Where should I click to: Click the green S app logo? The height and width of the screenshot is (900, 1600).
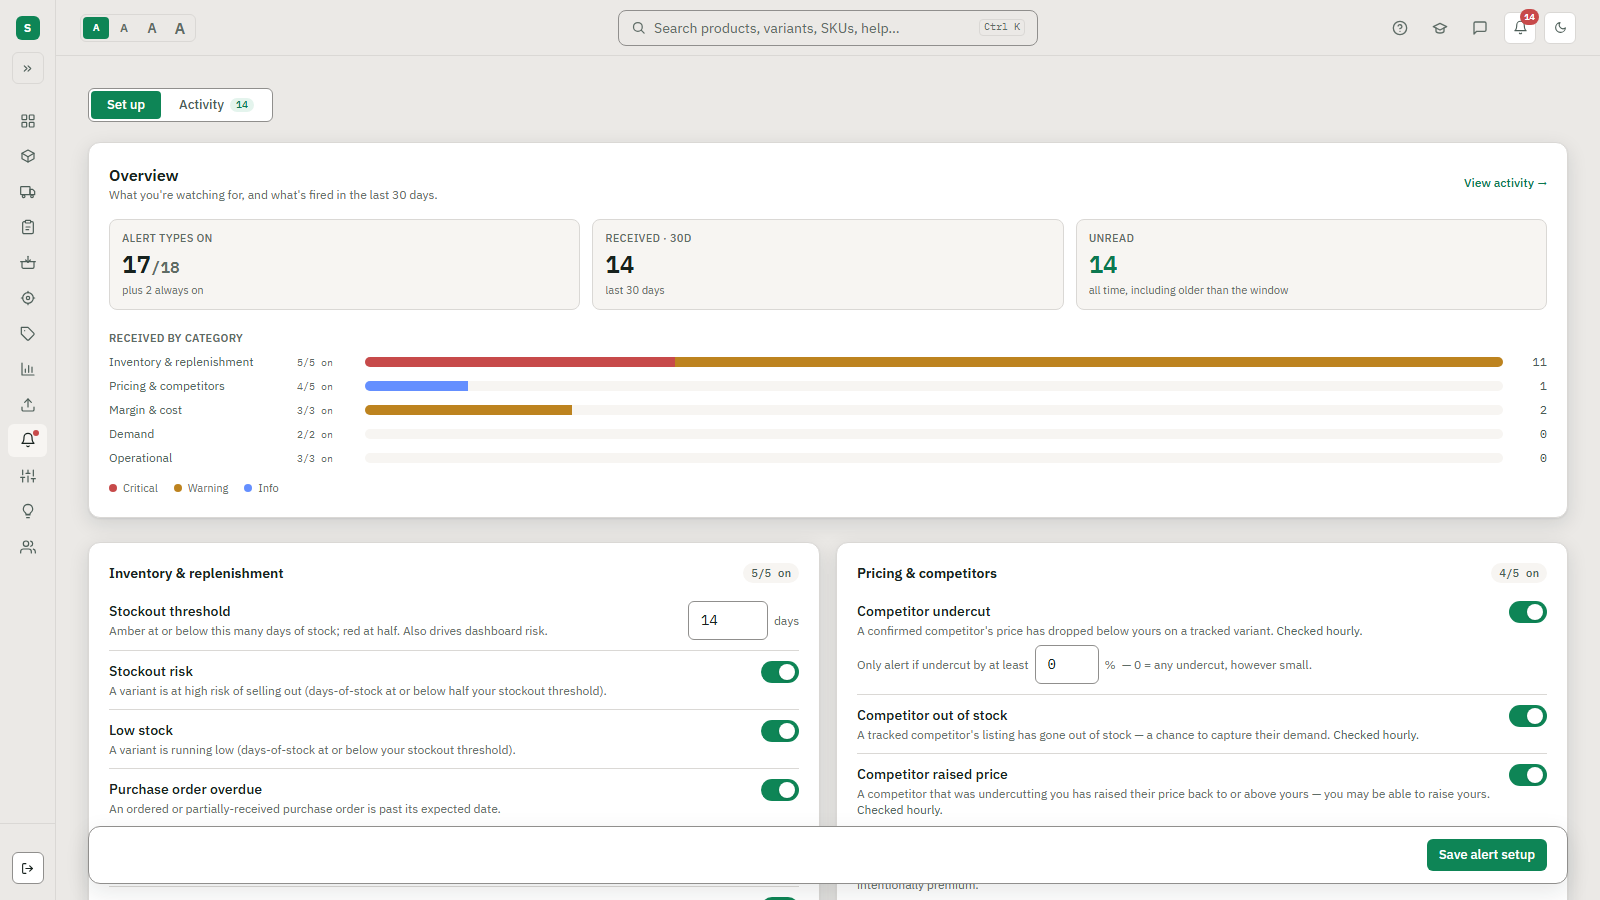click(28, 28)
